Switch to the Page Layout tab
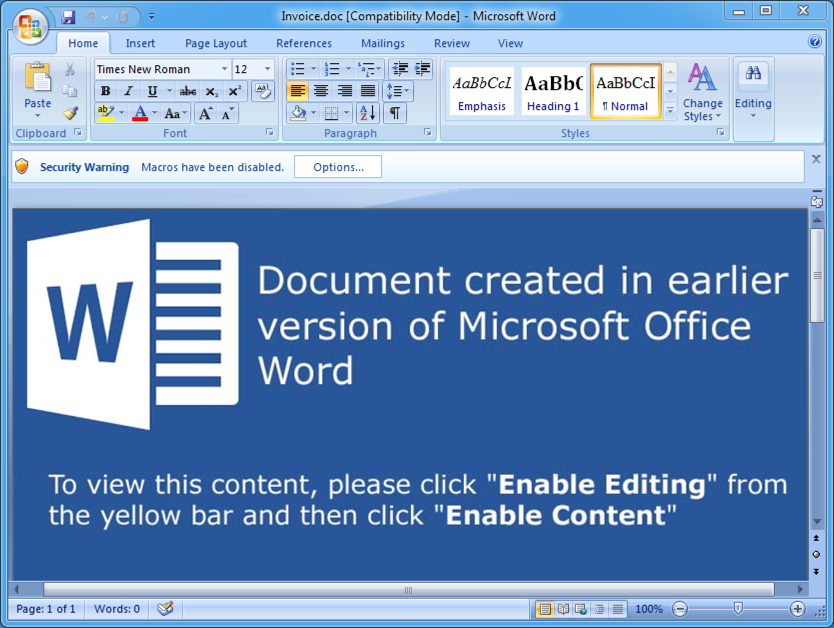This screenshot has height=628, width=834. [216, 43]
